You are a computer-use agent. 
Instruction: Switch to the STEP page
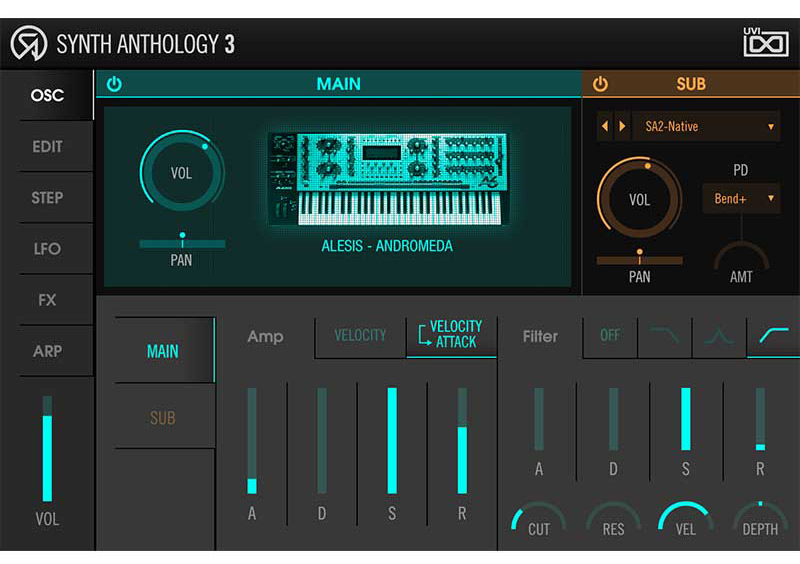tap(47, 198)
